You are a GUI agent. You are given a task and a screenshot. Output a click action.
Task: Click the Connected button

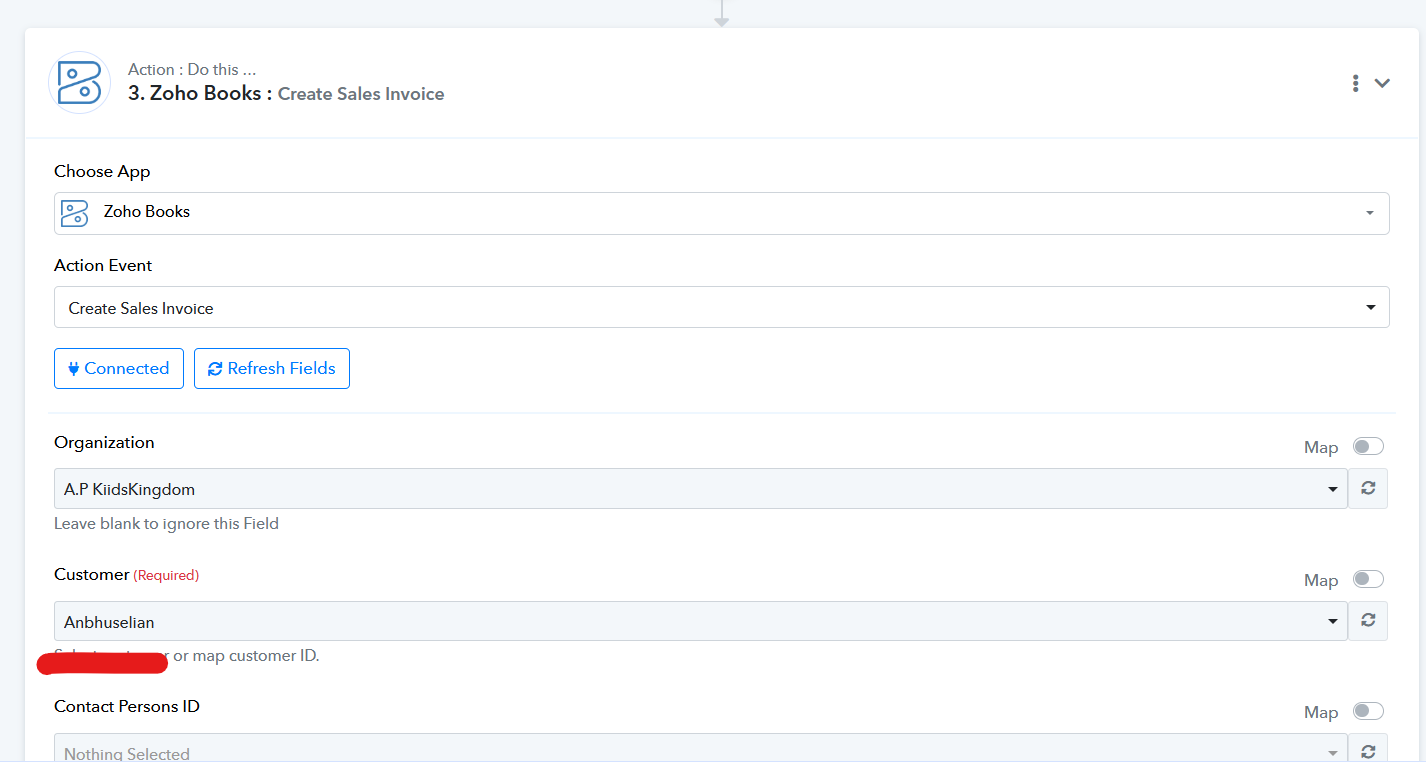tap(119, 368)
